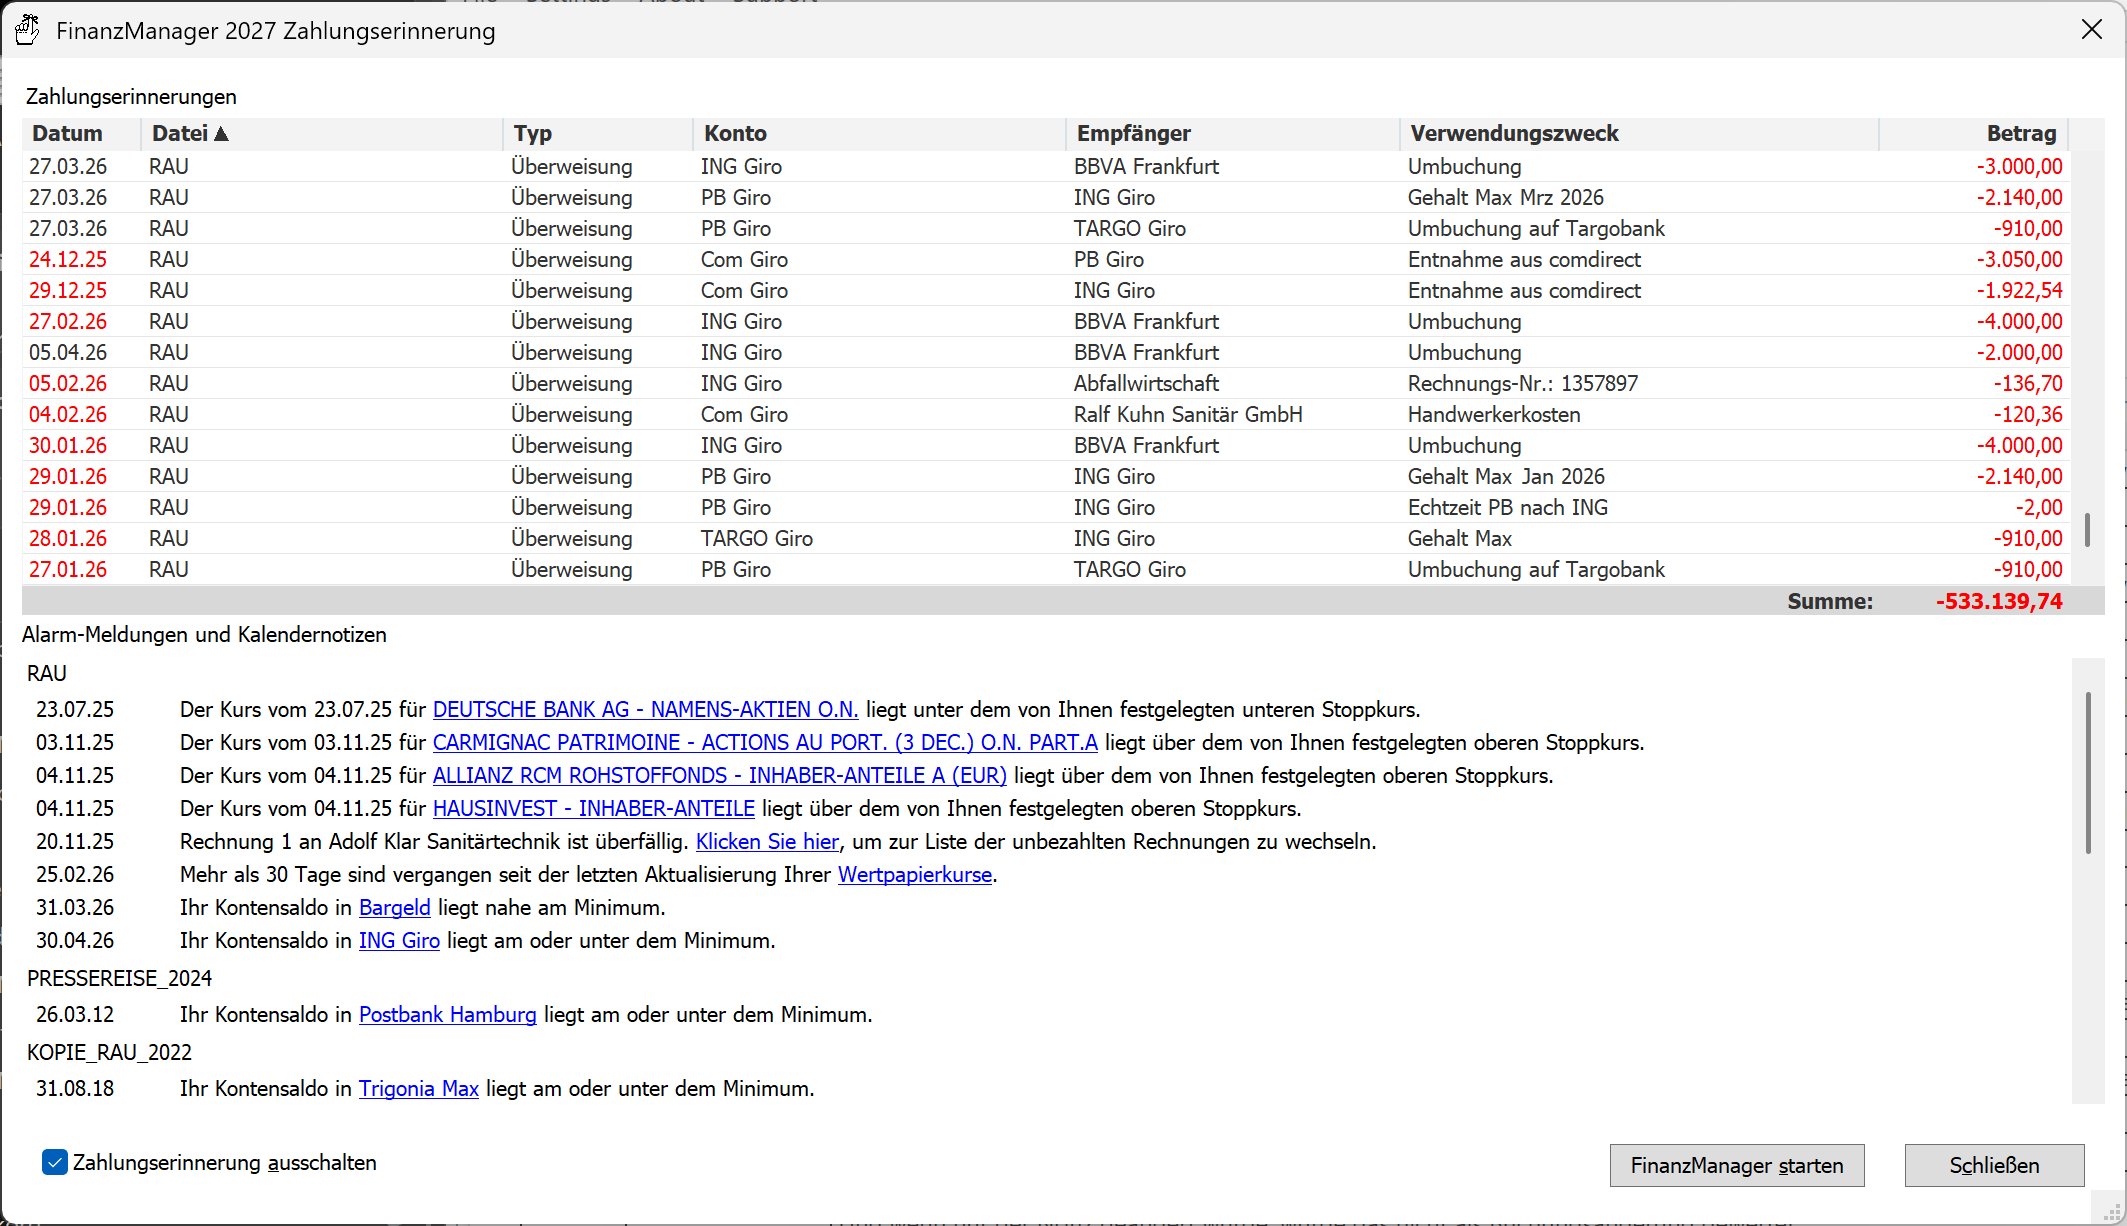This screenshot has width=2127, height=1226.
Task: Click the alarm messages scrollbar thumb
Action: tap(2088, 773)
